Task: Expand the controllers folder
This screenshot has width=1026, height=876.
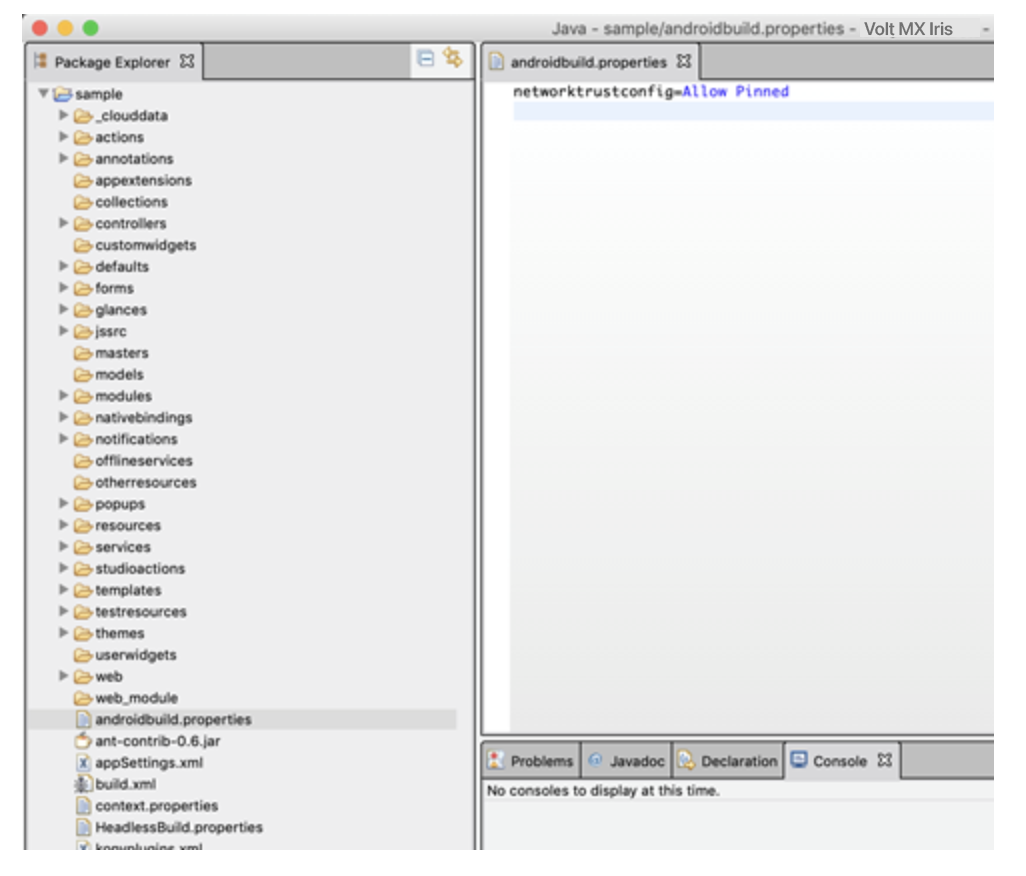Action: coord(63,223)
